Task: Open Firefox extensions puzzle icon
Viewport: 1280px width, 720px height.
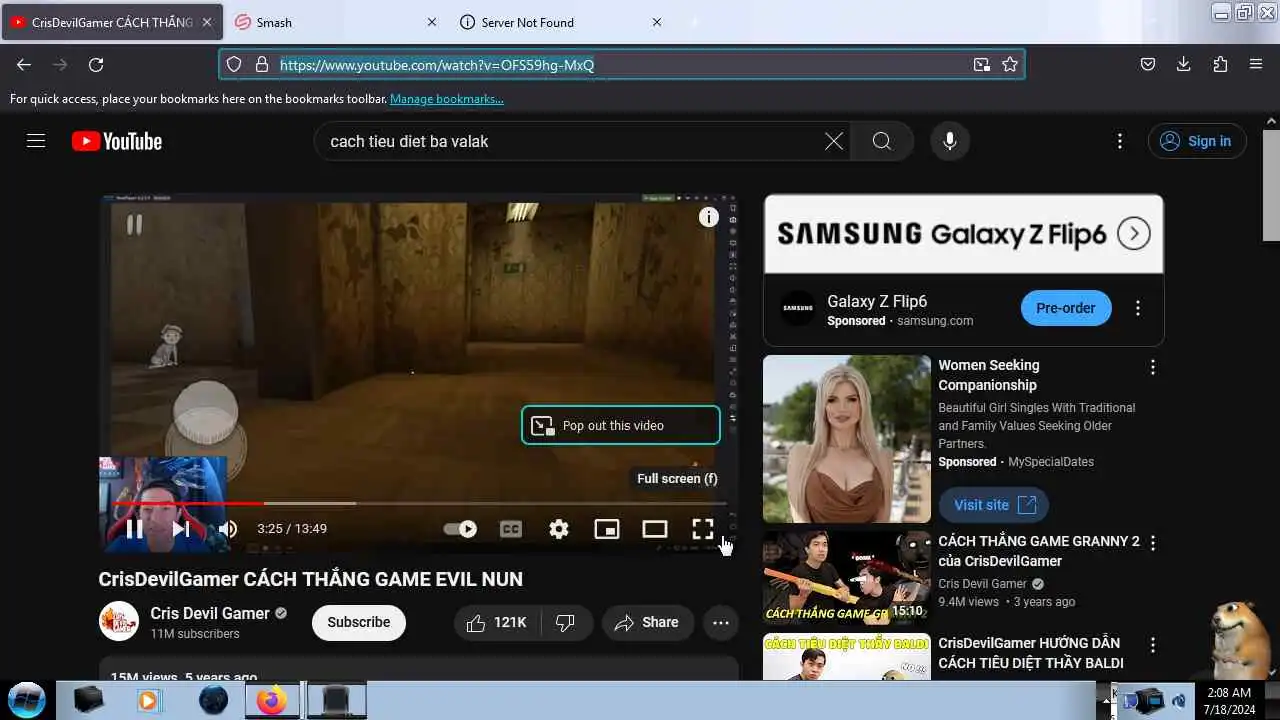Action: click(x=1220, y=64)
